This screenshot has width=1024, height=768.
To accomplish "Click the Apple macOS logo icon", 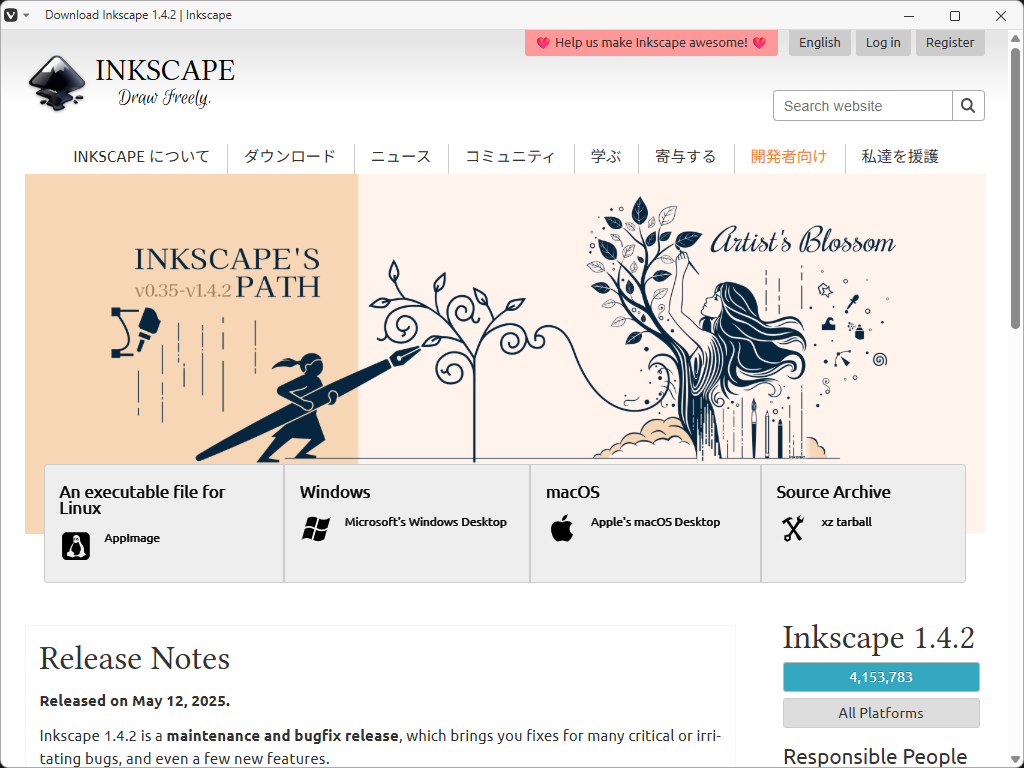I will (x=562, y=528).
